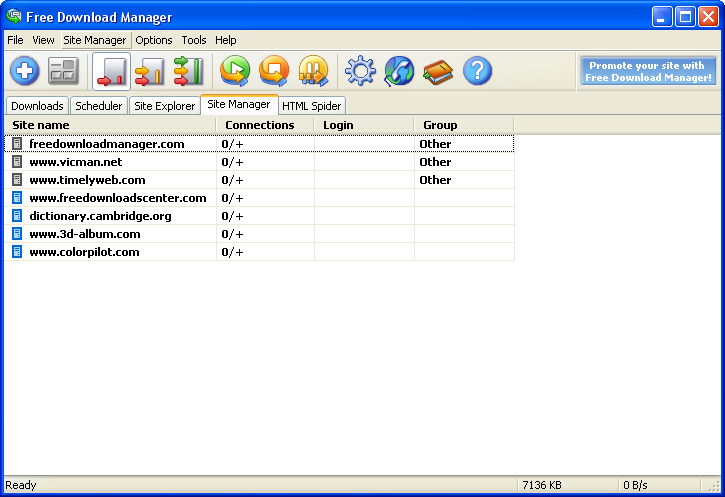Maximize the Free Download Manager window

pos(685,17)
